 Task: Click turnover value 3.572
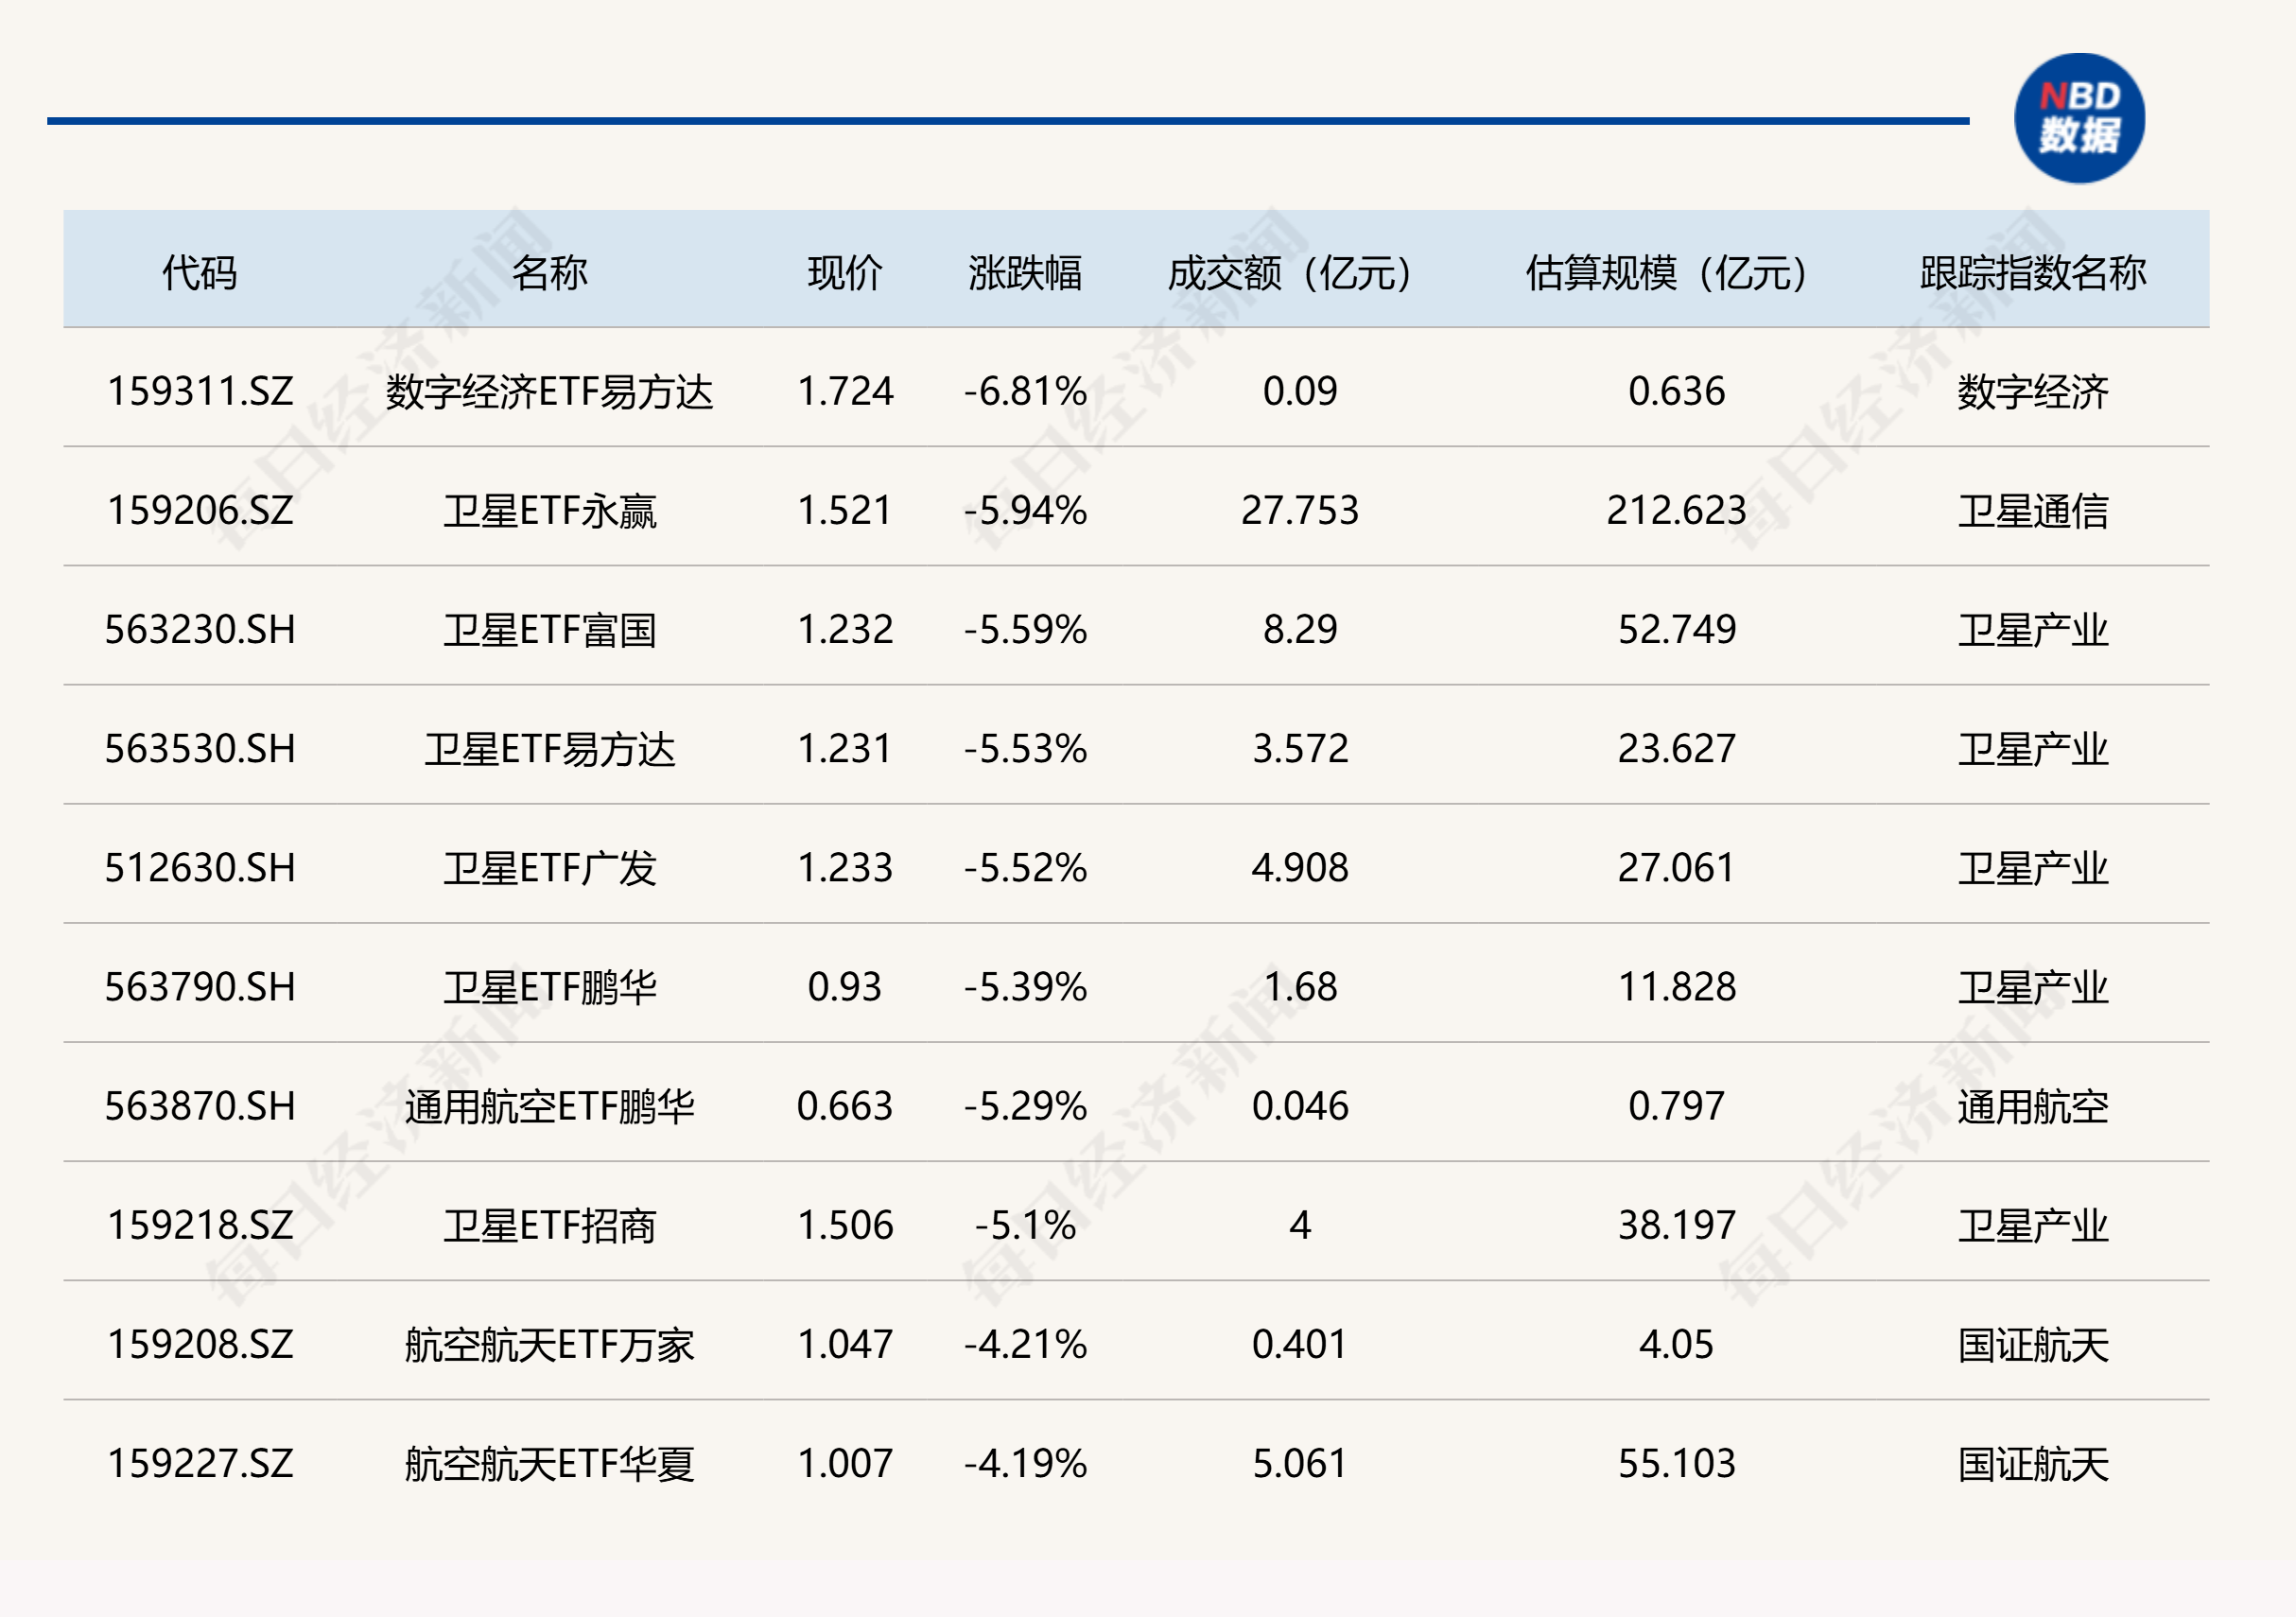coord(1300,748)
